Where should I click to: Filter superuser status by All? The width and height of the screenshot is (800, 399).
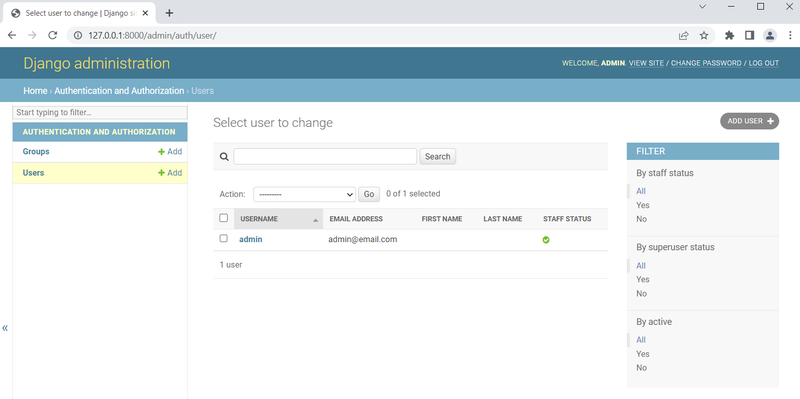pos(641,266)
